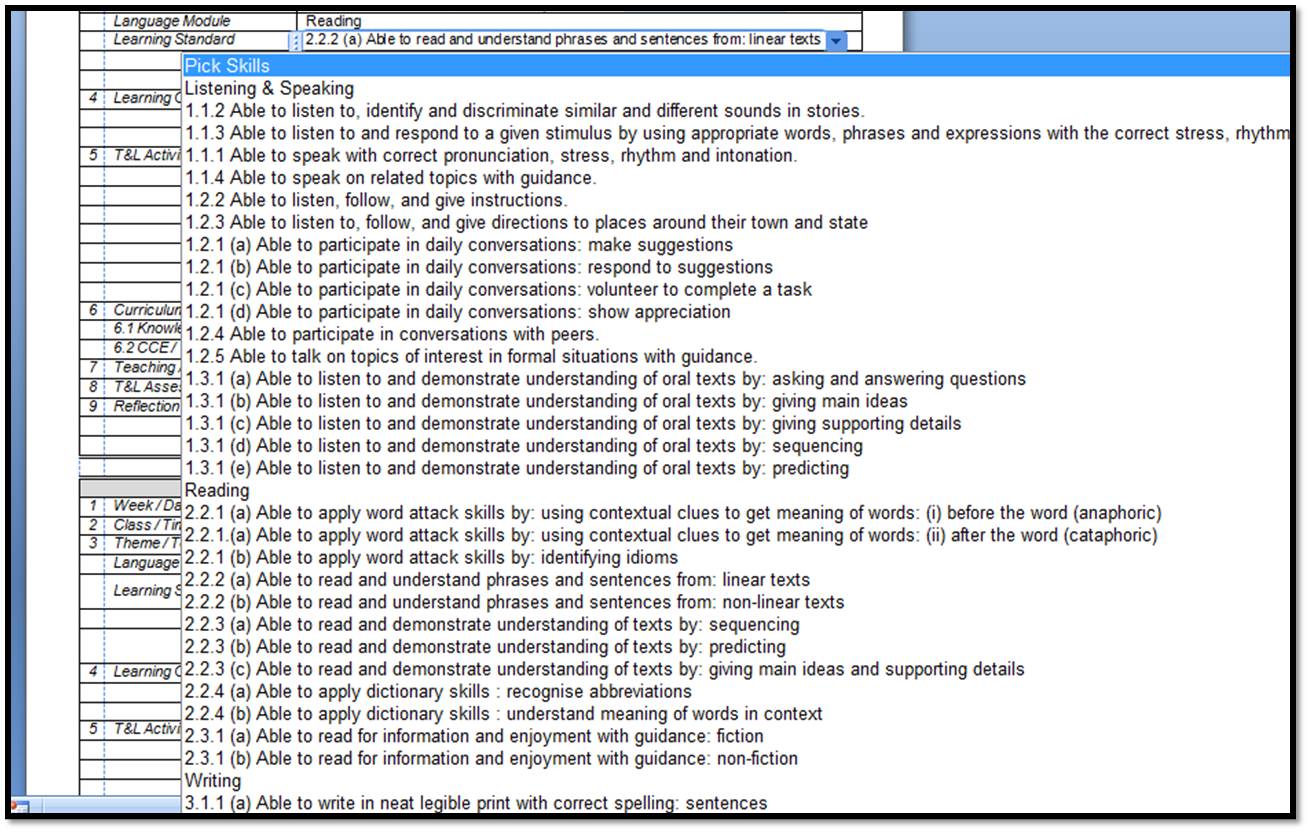Click the row 2 Class / Time label cell
Image resolution: width=1309 pixels, height=832 pixels.
click(x=145, y=525)
